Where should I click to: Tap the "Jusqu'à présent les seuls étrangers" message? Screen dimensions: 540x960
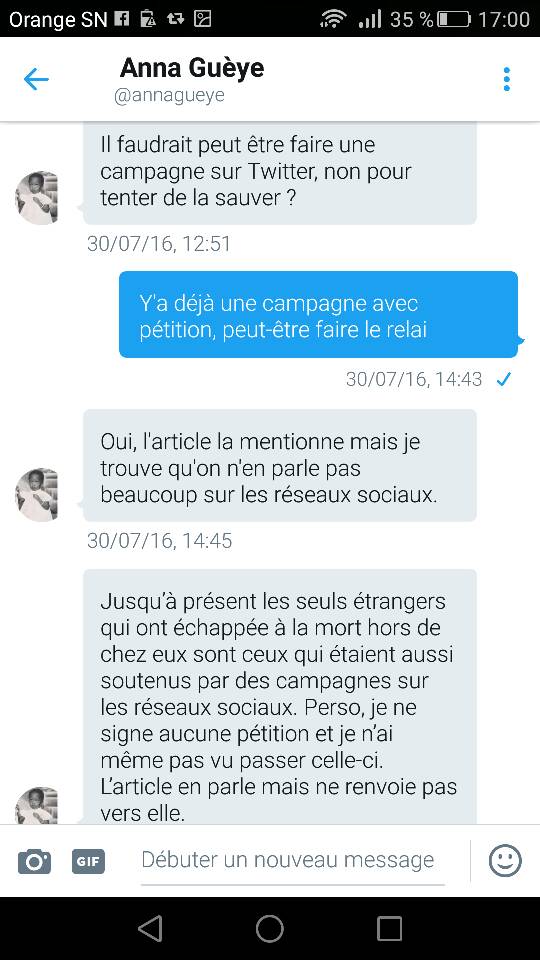pos(280,697)
